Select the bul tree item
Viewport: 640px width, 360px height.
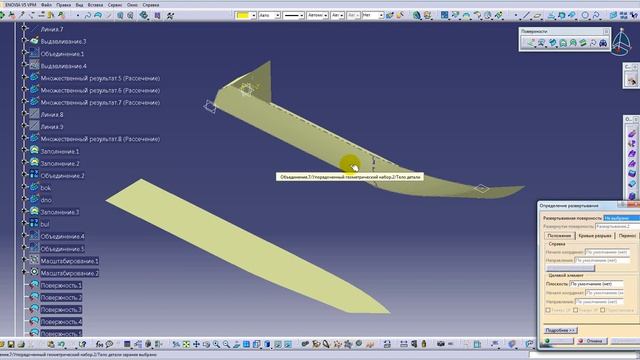tap(45, 224)
